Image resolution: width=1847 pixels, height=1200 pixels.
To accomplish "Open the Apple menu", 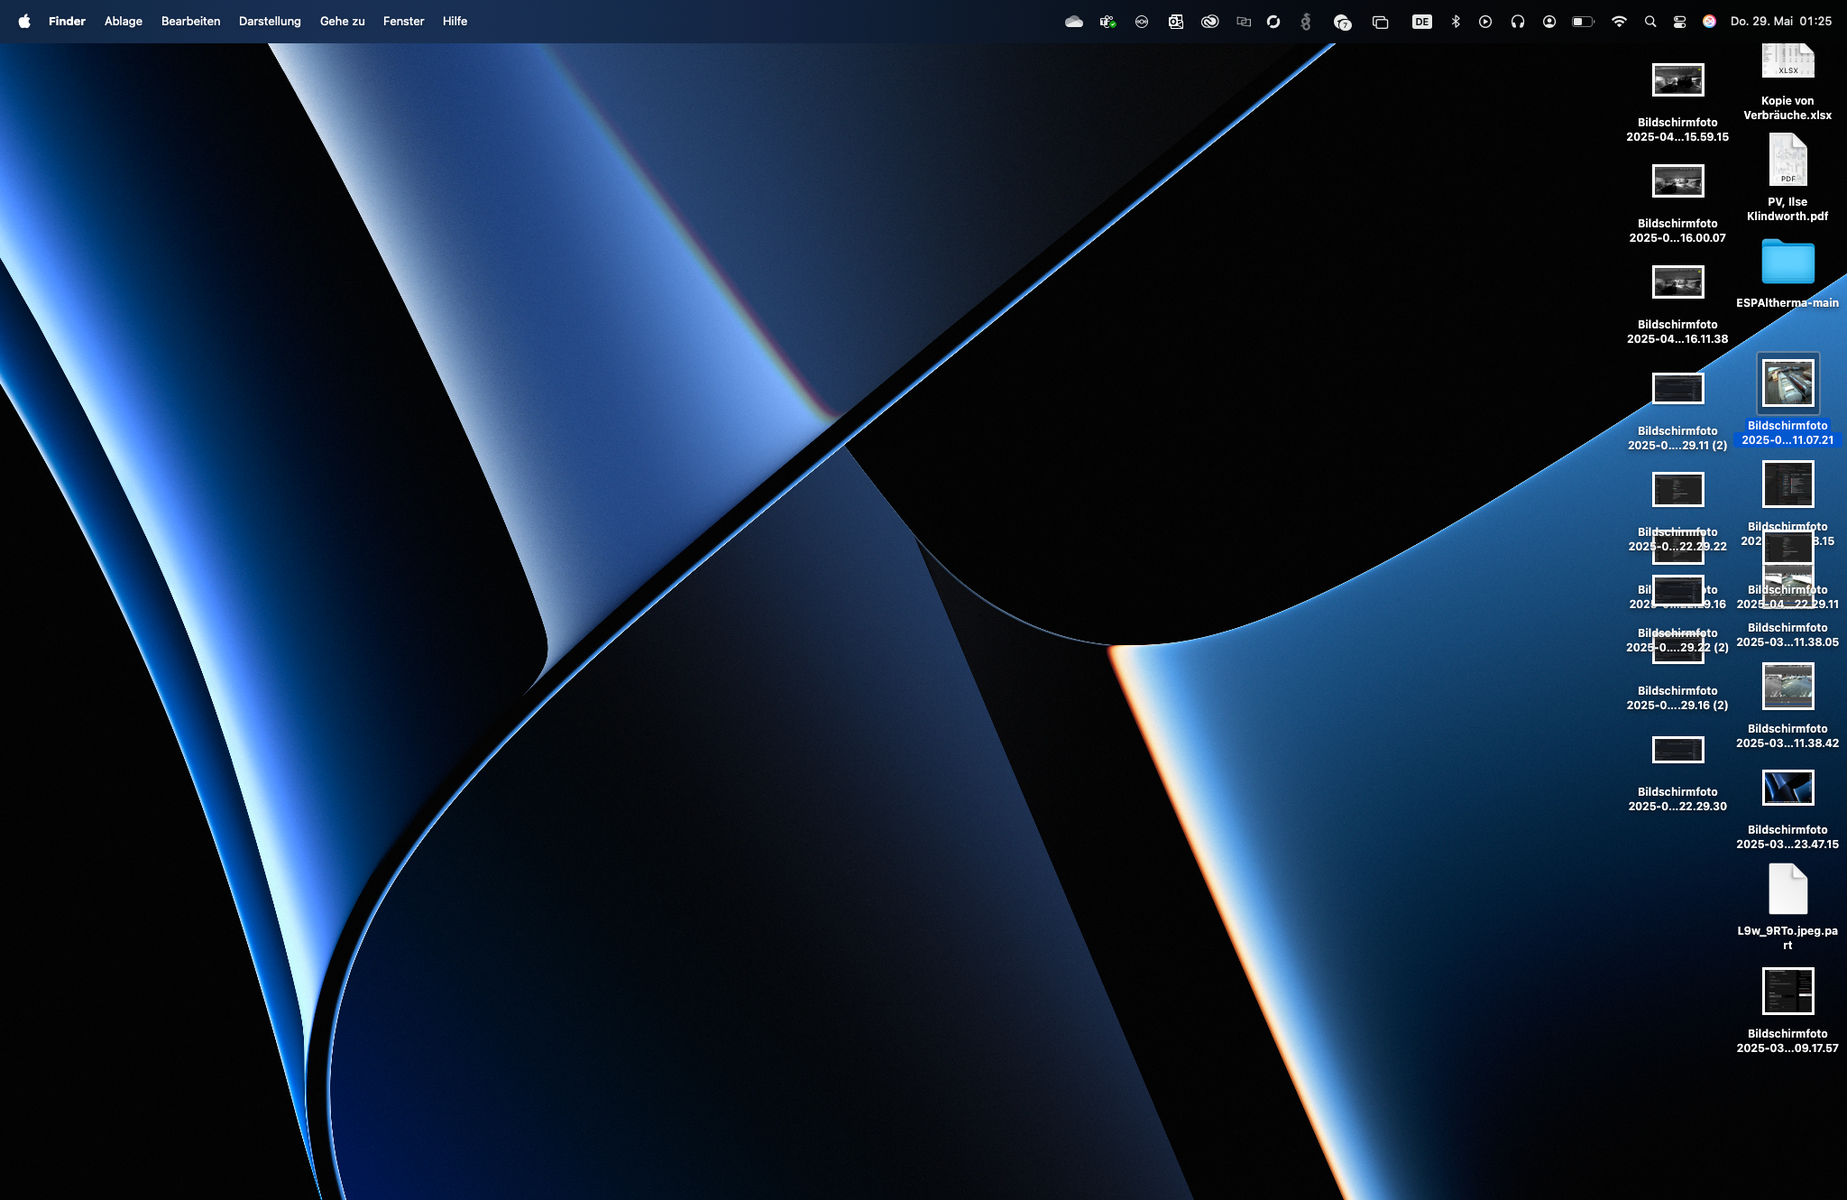I will point(24,21).
